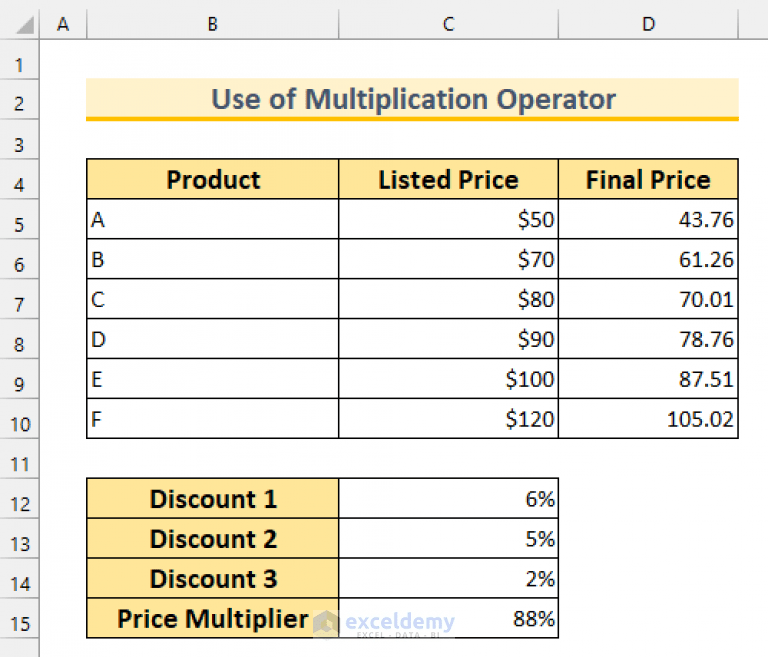Select the '88%' multiplier value cell
This screenshot has height=657, width=768.
tap(449, 618)
